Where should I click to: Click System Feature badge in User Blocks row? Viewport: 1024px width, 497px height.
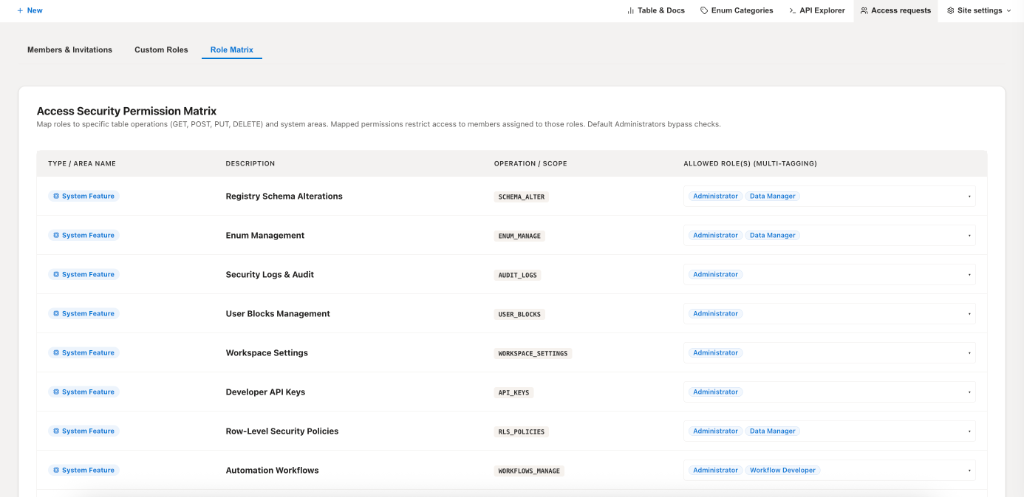coord(84,313)
